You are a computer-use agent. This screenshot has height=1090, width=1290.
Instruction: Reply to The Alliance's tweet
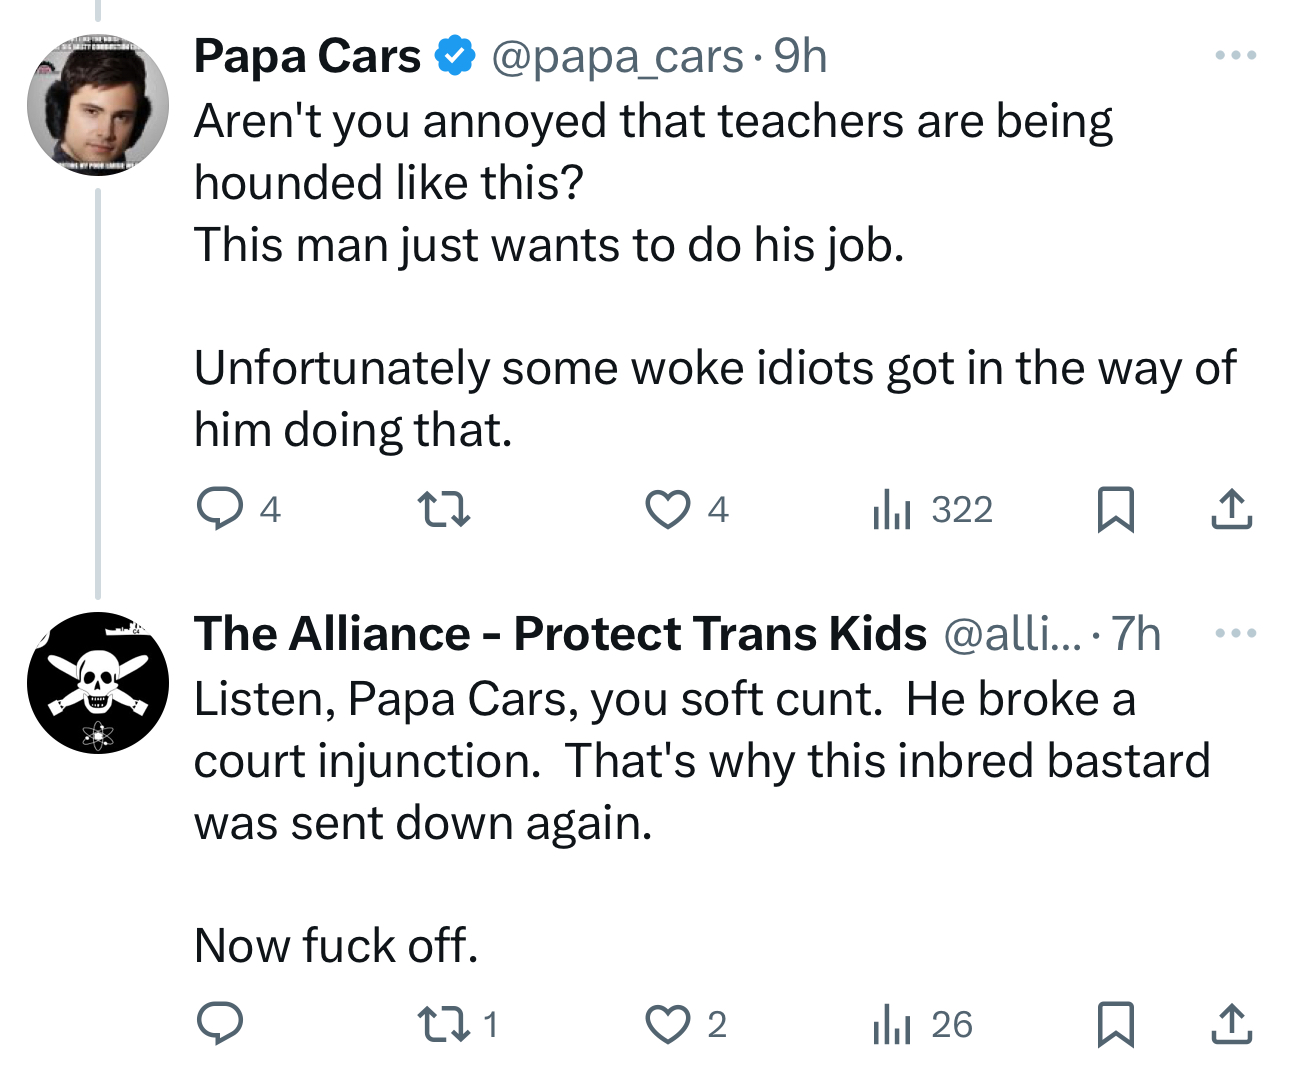pos(220,1024)
